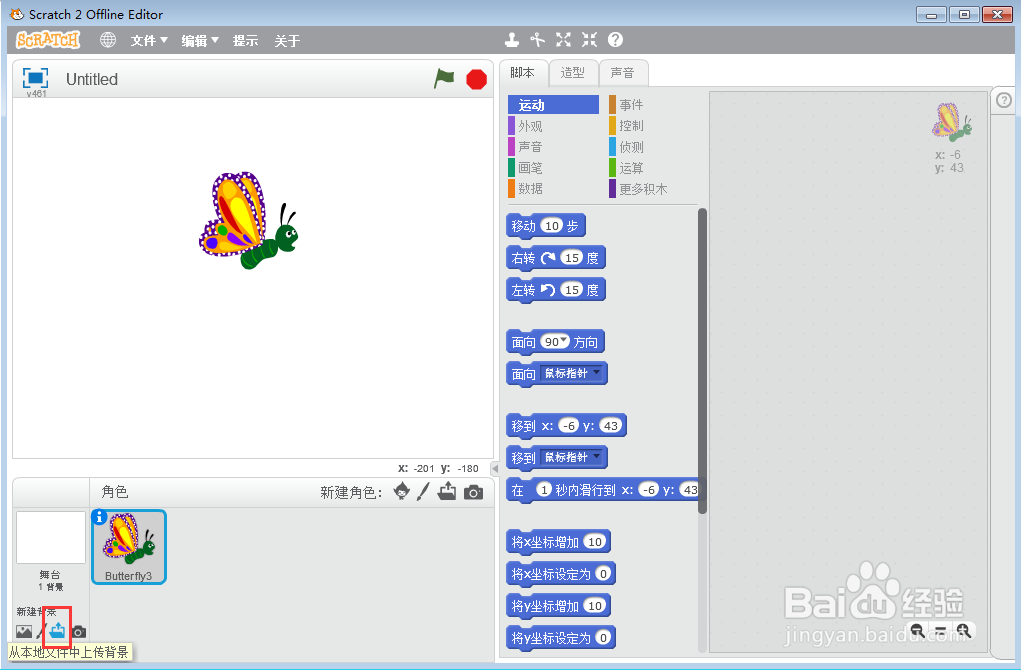Click the blocks palette vertical scrollbar
This screenshot has width=1021, height=670.
pos(702,360)
